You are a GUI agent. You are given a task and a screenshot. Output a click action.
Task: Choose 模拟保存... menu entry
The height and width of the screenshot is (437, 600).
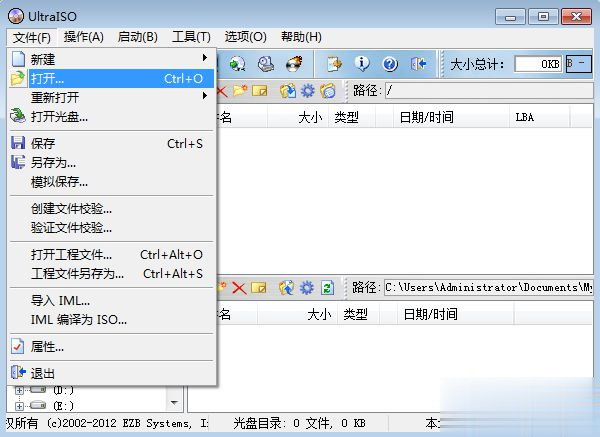tap(111, 182)
